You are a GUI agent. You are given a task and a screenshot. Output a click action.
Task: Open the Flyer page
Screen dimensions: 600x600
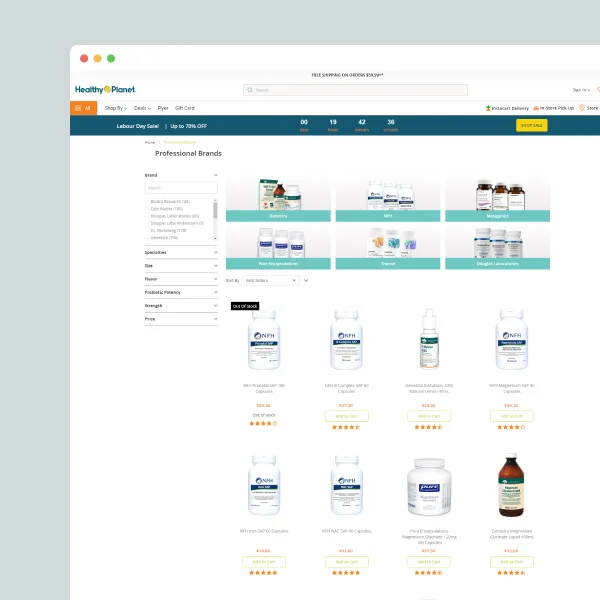[163, 108]
